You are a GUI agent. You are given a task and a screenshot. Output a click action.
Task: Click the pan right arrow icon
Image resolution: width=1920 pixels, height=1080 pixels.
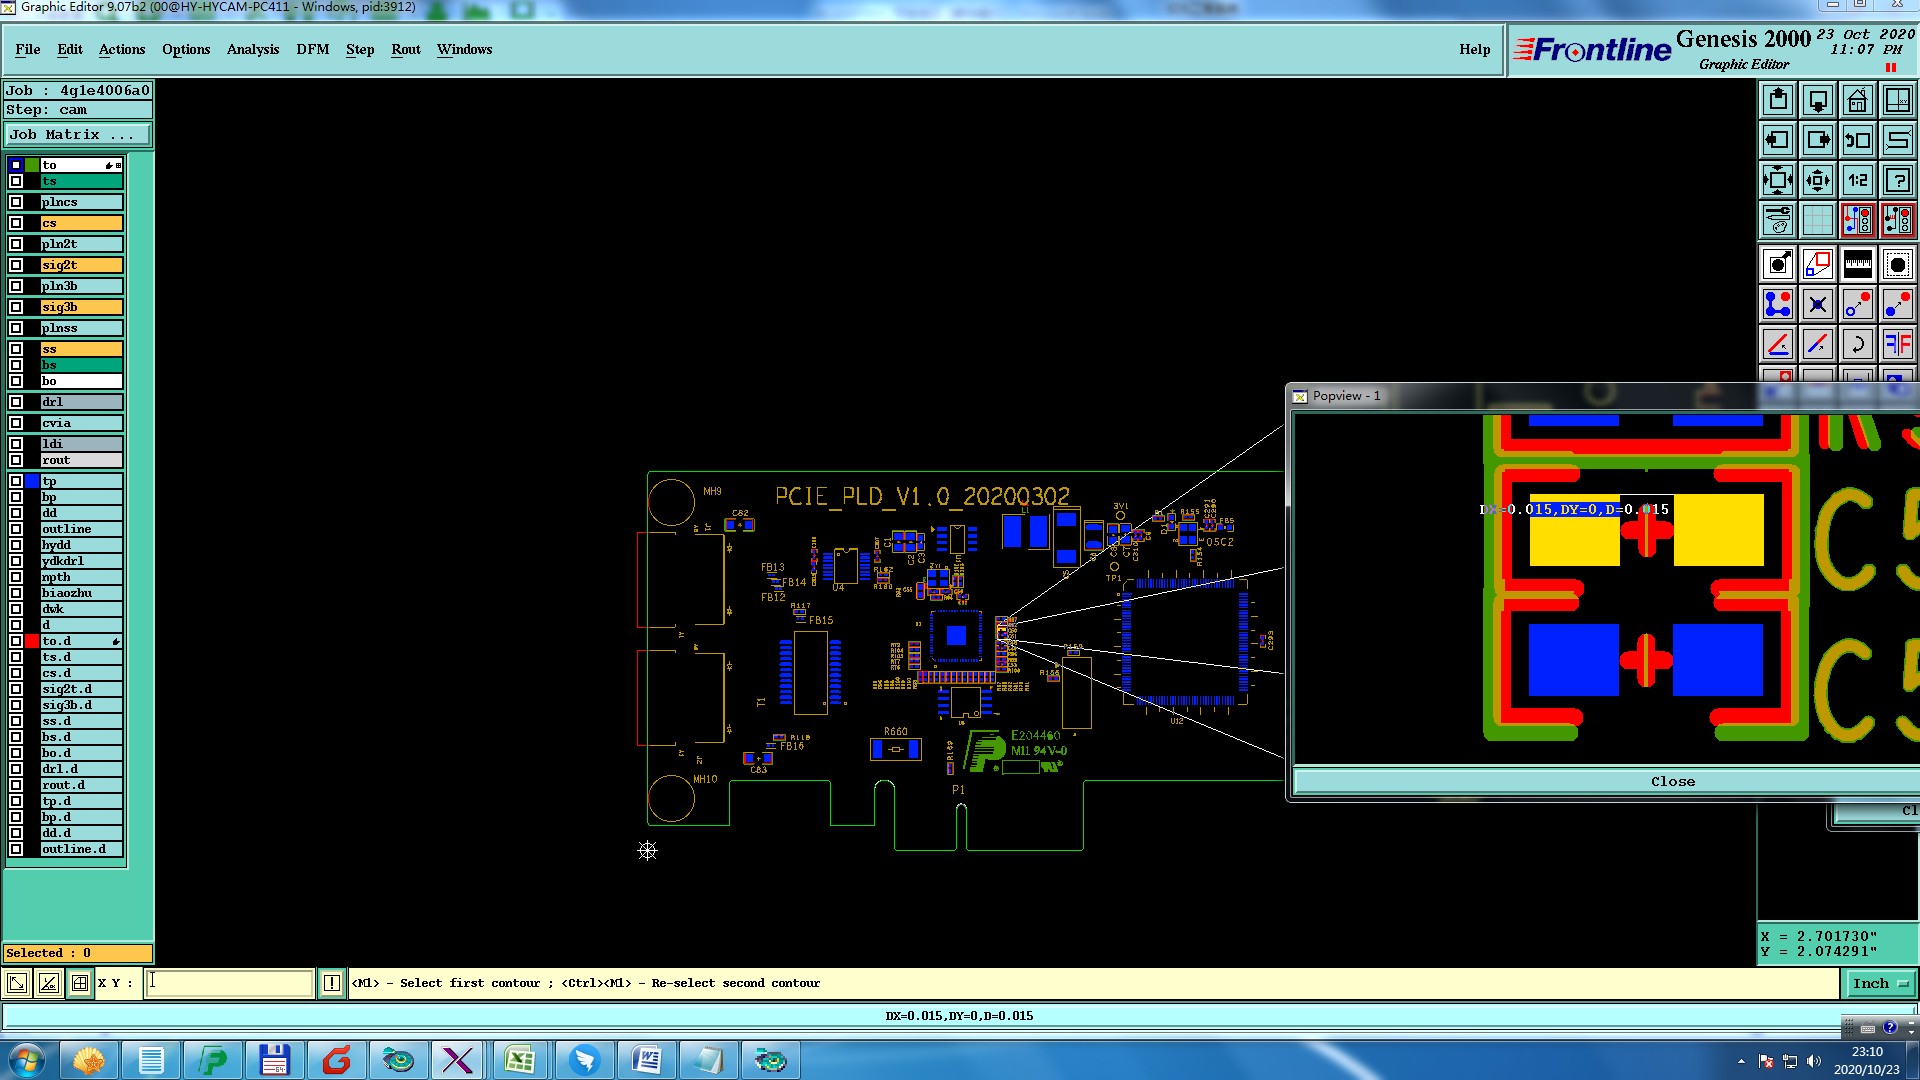tap(1818, 140)
